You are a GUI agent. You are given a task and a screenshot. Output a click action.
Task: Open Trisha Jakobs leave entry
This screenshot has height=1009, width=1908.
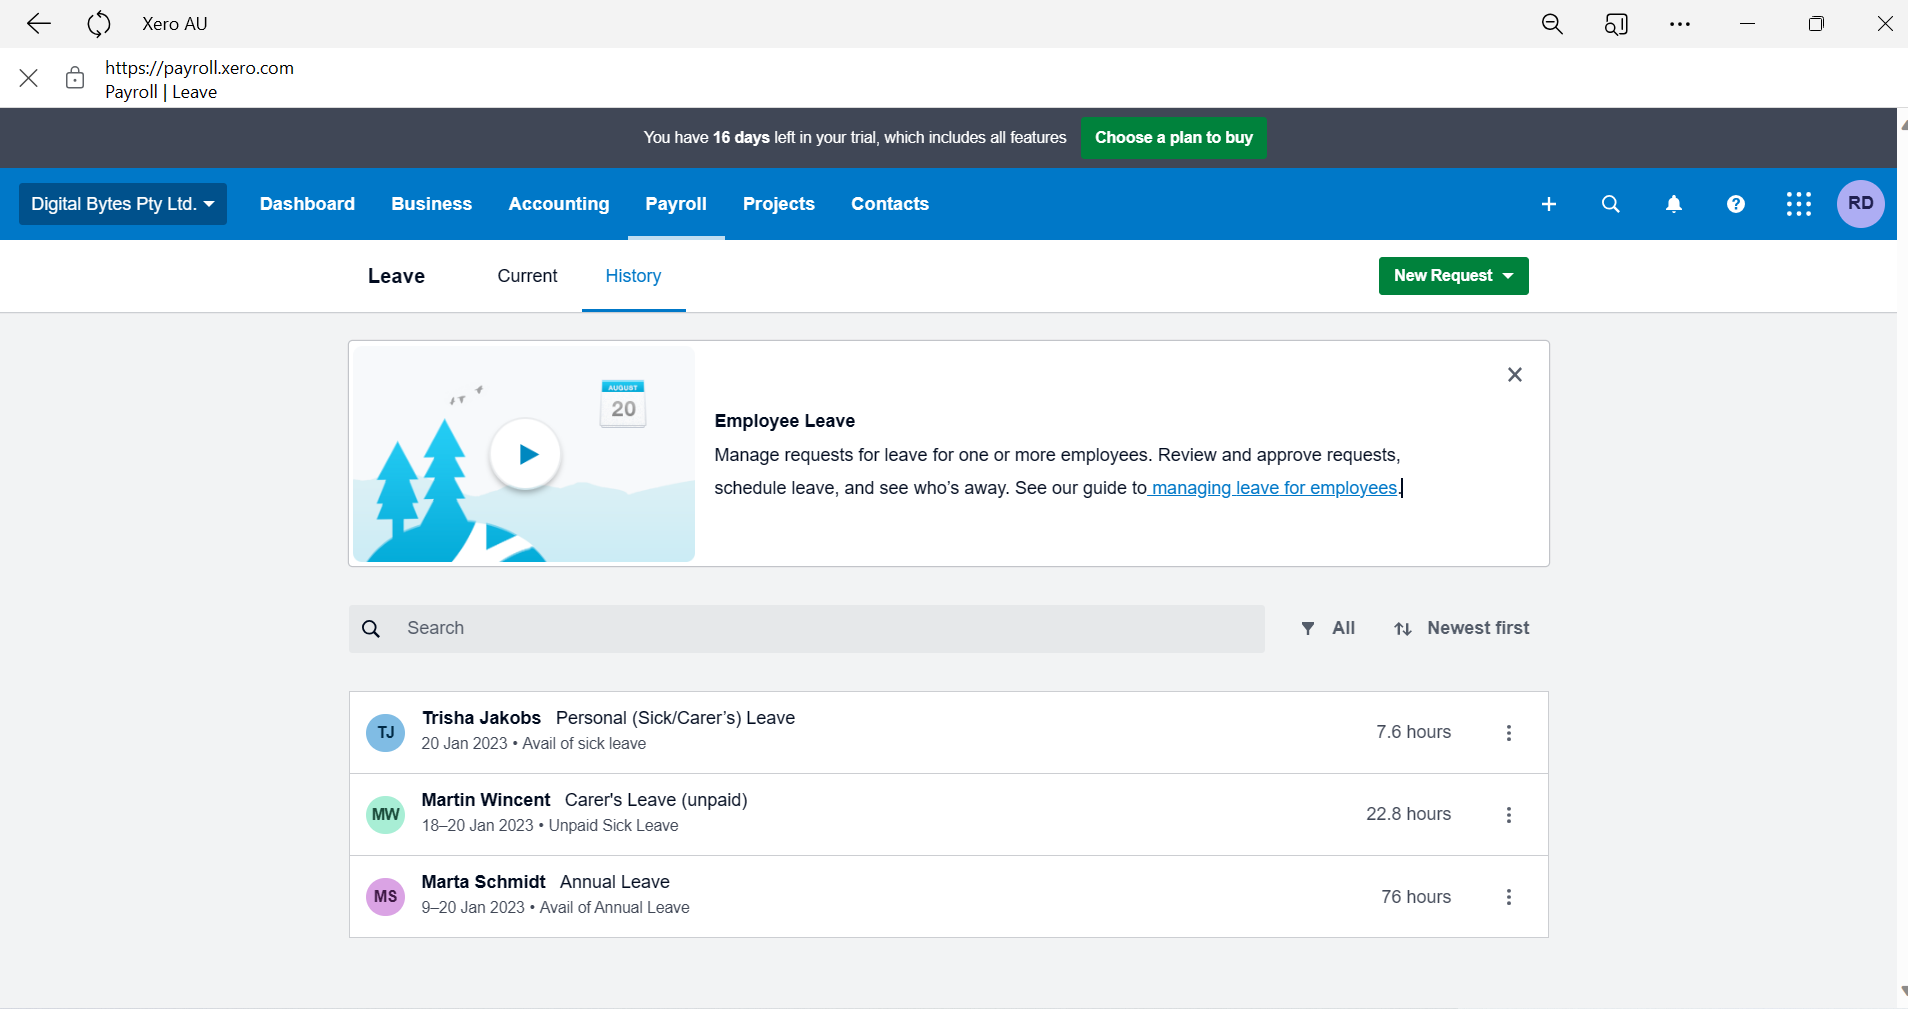pyautogui.click(x=949, y=733)
